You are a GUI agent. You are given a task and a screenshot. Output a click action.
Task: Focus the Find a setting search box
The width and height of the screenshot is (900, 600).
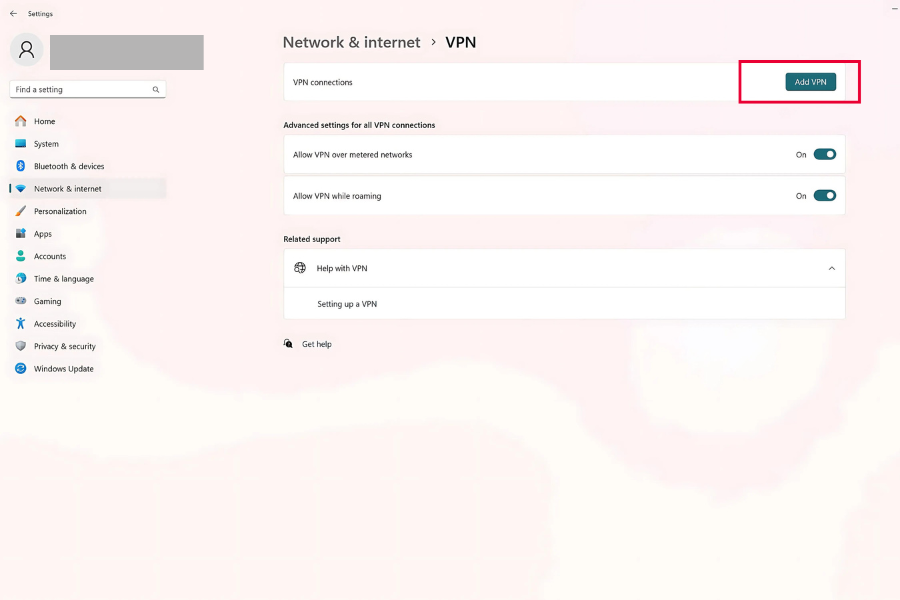[80, 90]
